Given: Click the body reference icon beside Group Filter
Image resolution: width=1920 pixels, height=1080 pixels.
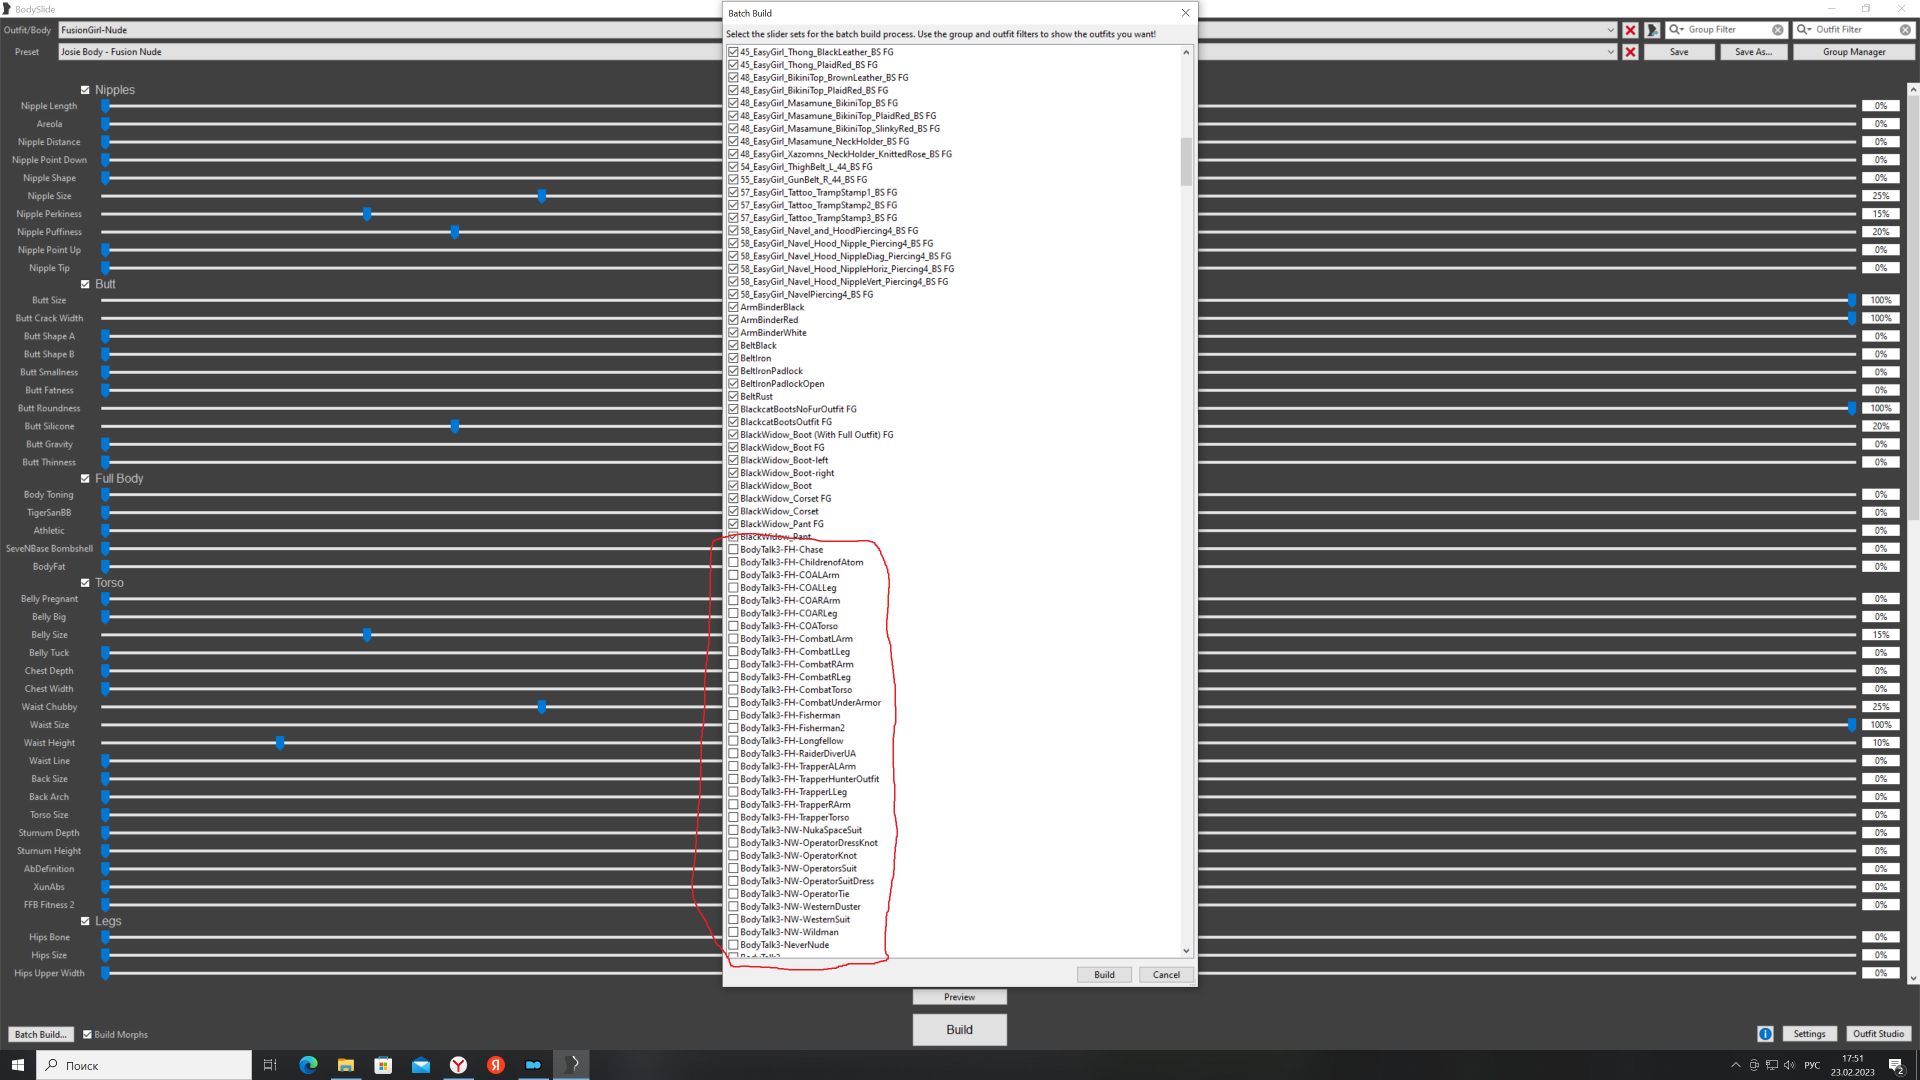Looking at the screenshot, I should pos(1652,30).
